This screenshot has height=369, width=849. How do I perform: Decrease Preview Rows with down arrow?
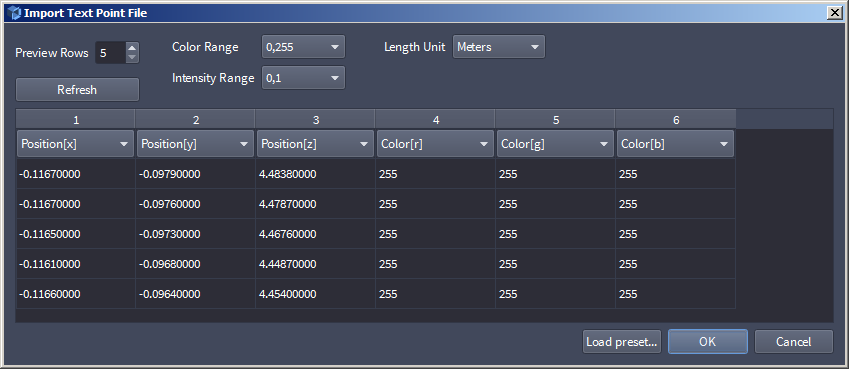132,57
